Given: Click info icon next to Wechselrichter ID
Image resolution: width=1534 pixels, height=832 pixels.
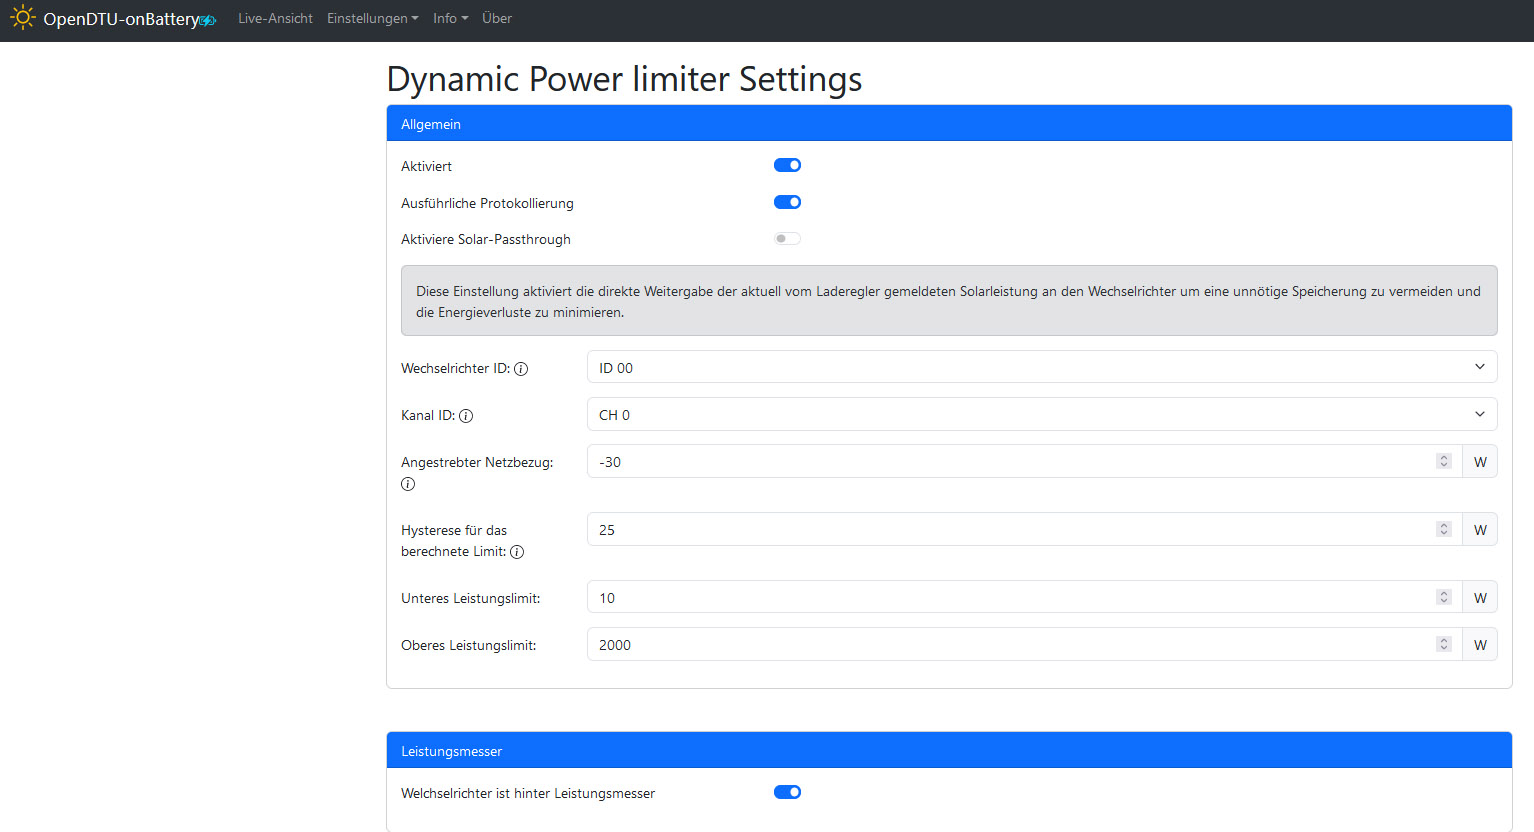Looking at the screenshot, I should [521, 369].
